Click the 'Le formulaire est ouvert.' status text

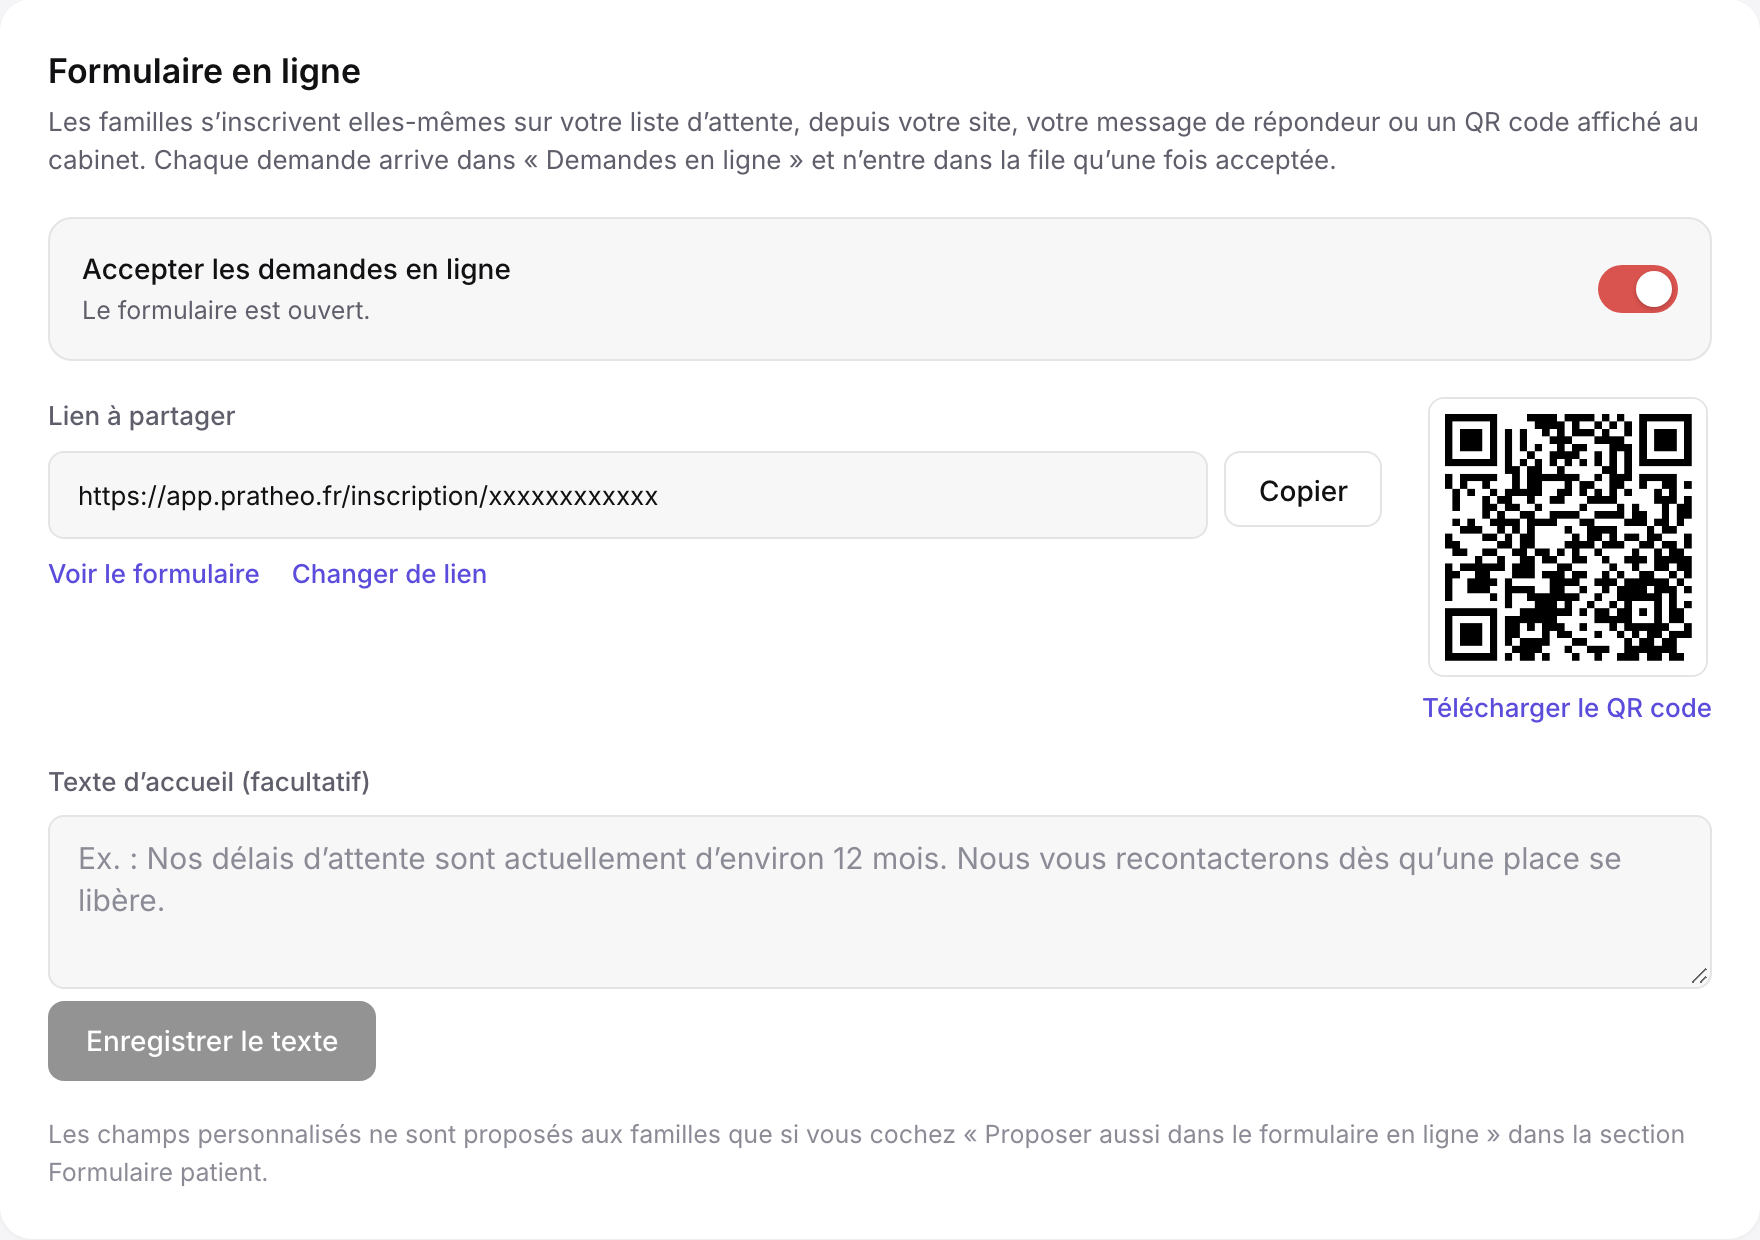226,311
